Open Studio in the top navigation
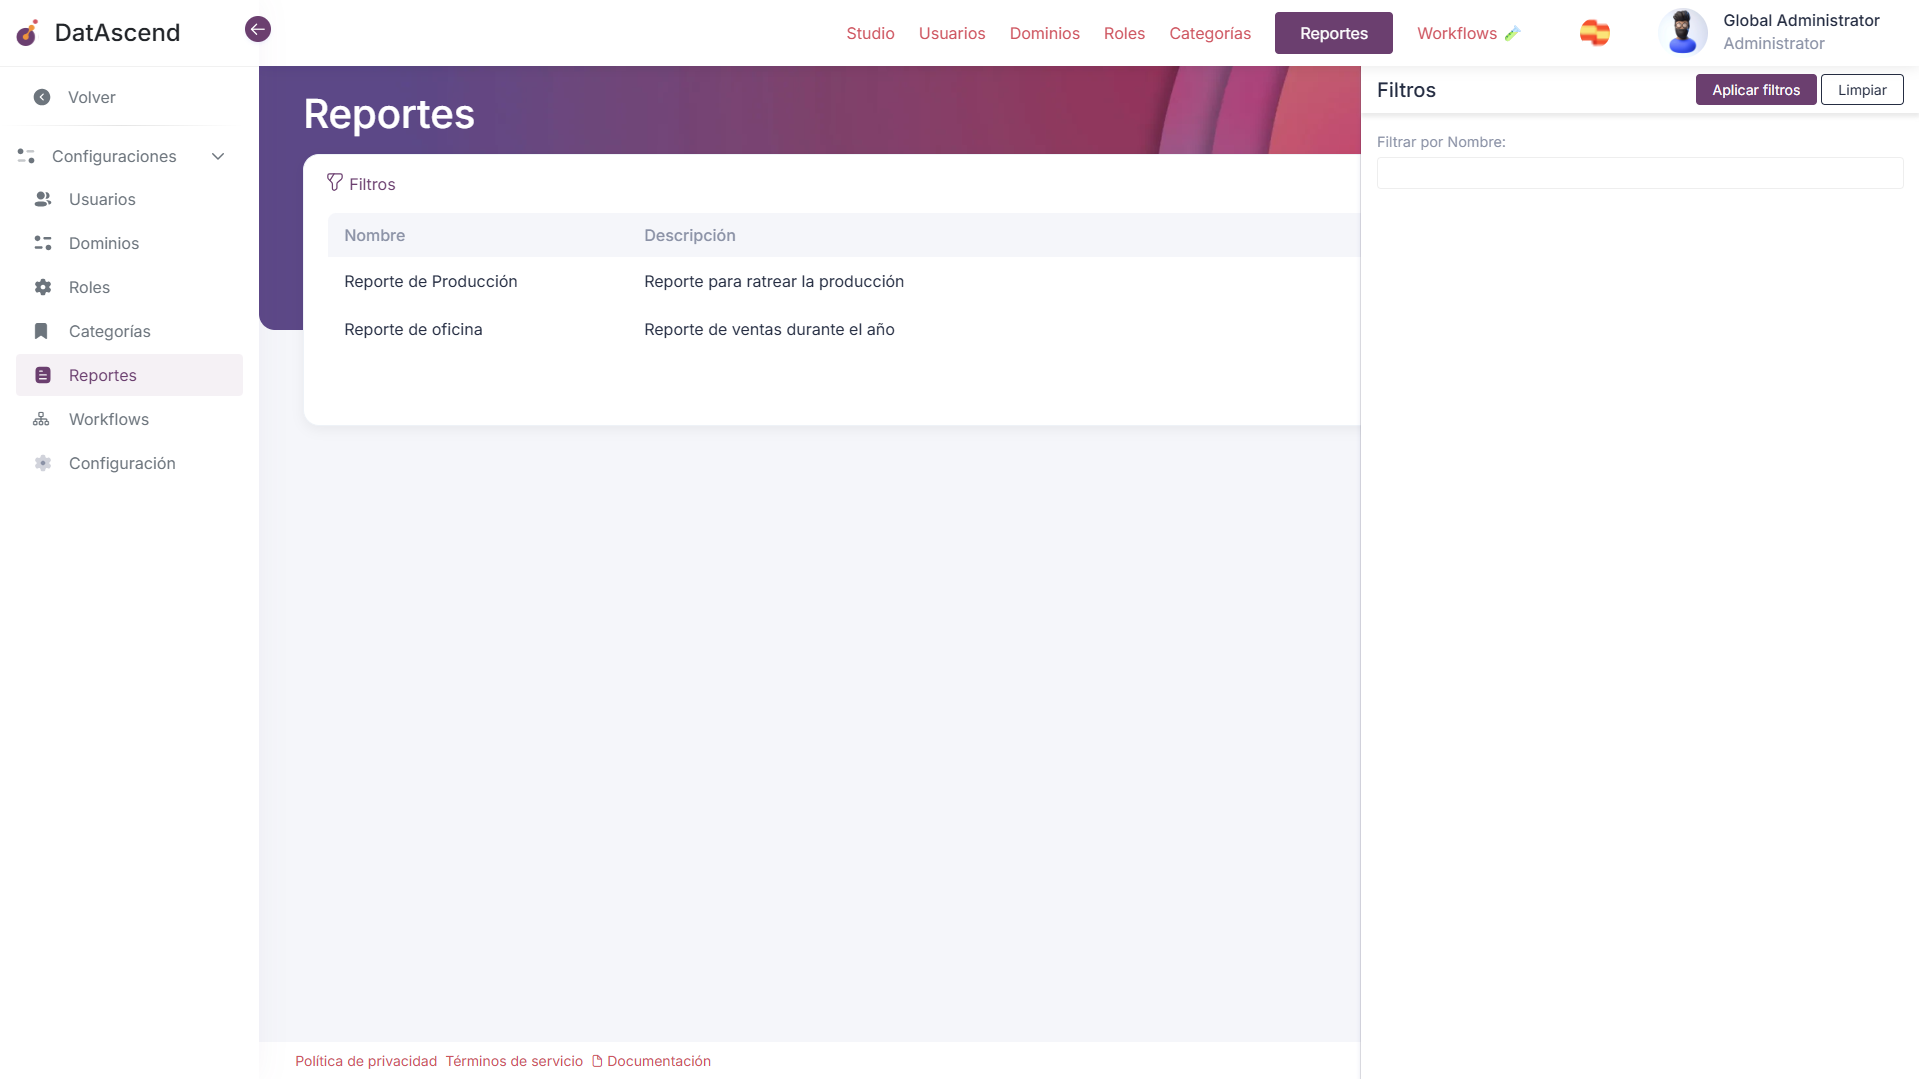Screen dimensions: 1919x1079 870,33
